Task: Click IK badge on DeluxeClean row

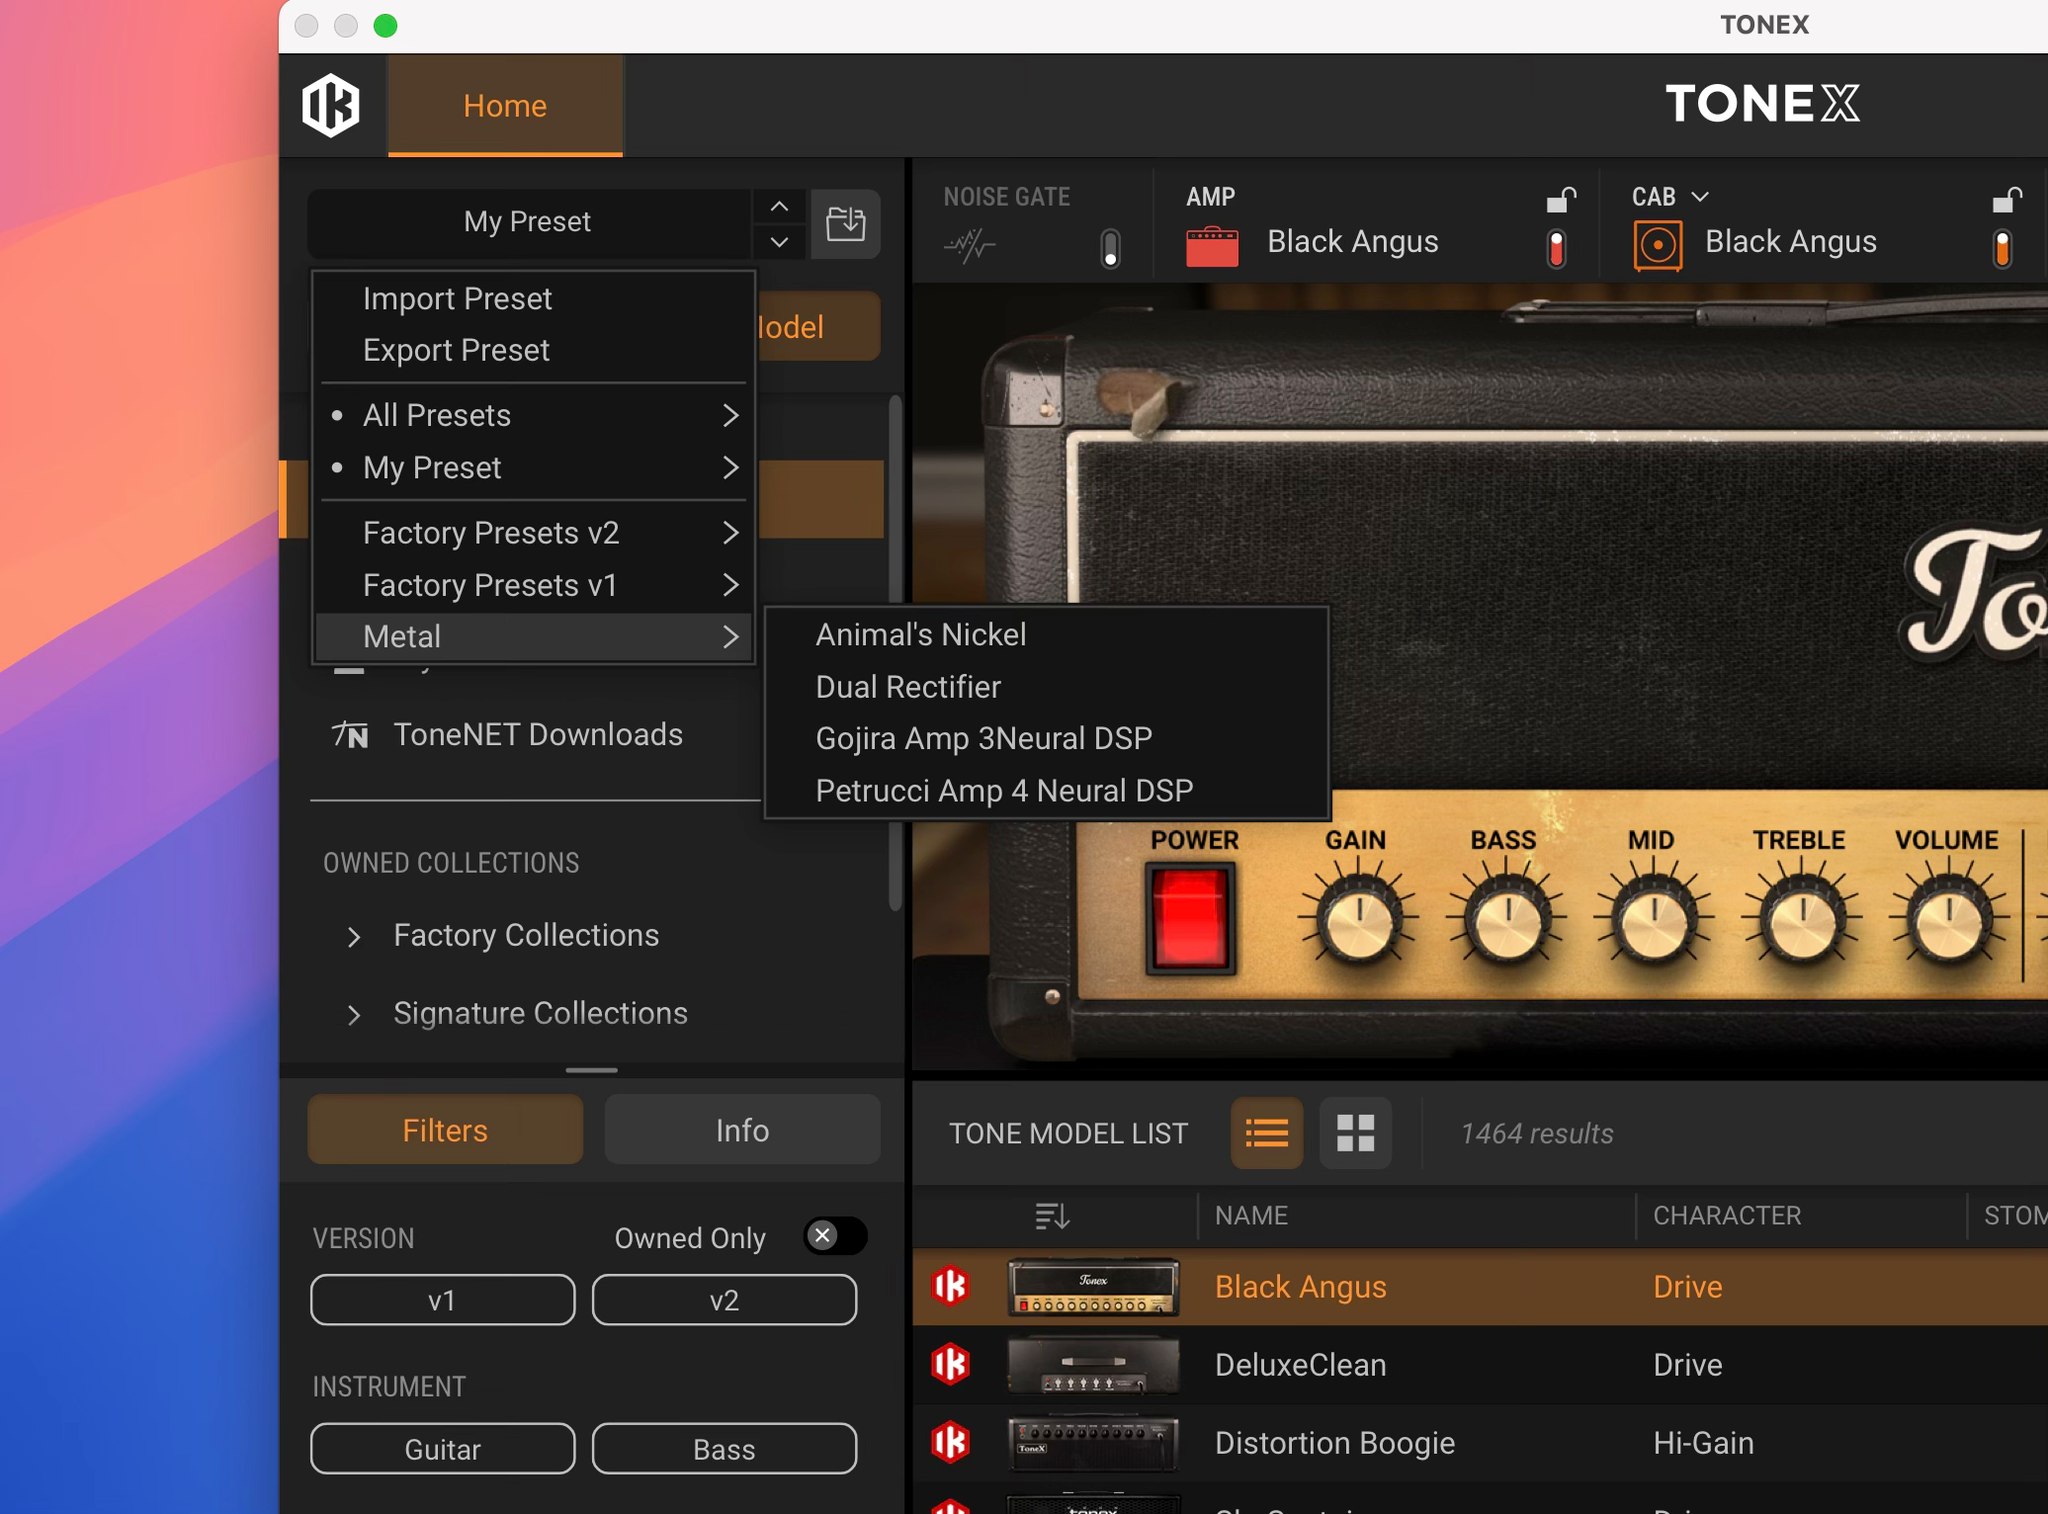Action: [950, 1364]
